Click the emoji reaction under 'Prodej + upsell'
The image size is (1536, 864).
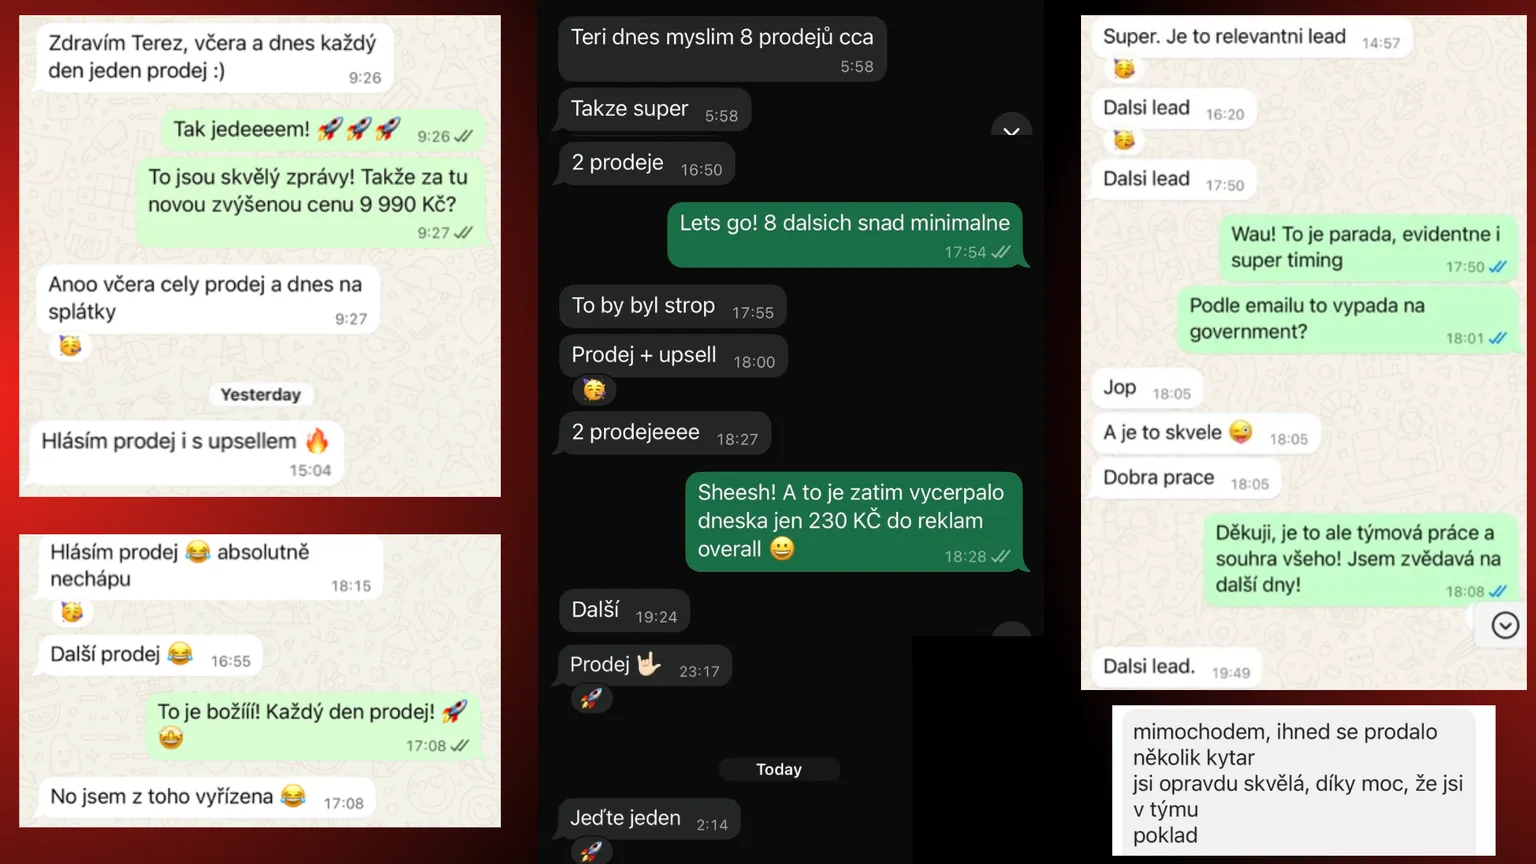594,390
